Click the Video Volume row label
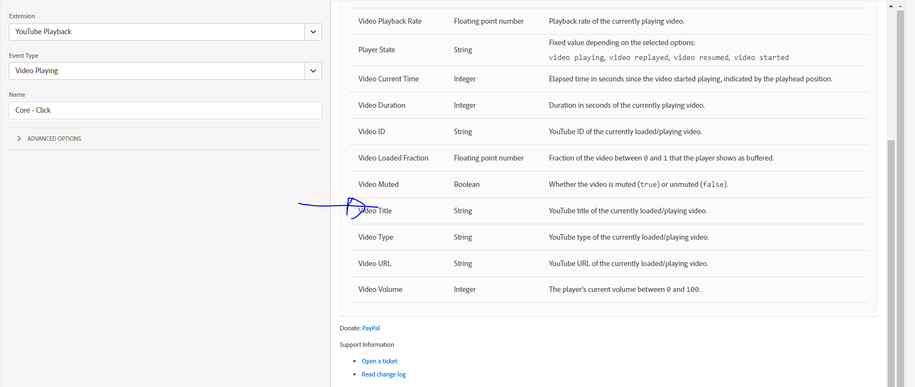915x387 pixels. click(x=380, y=290)
